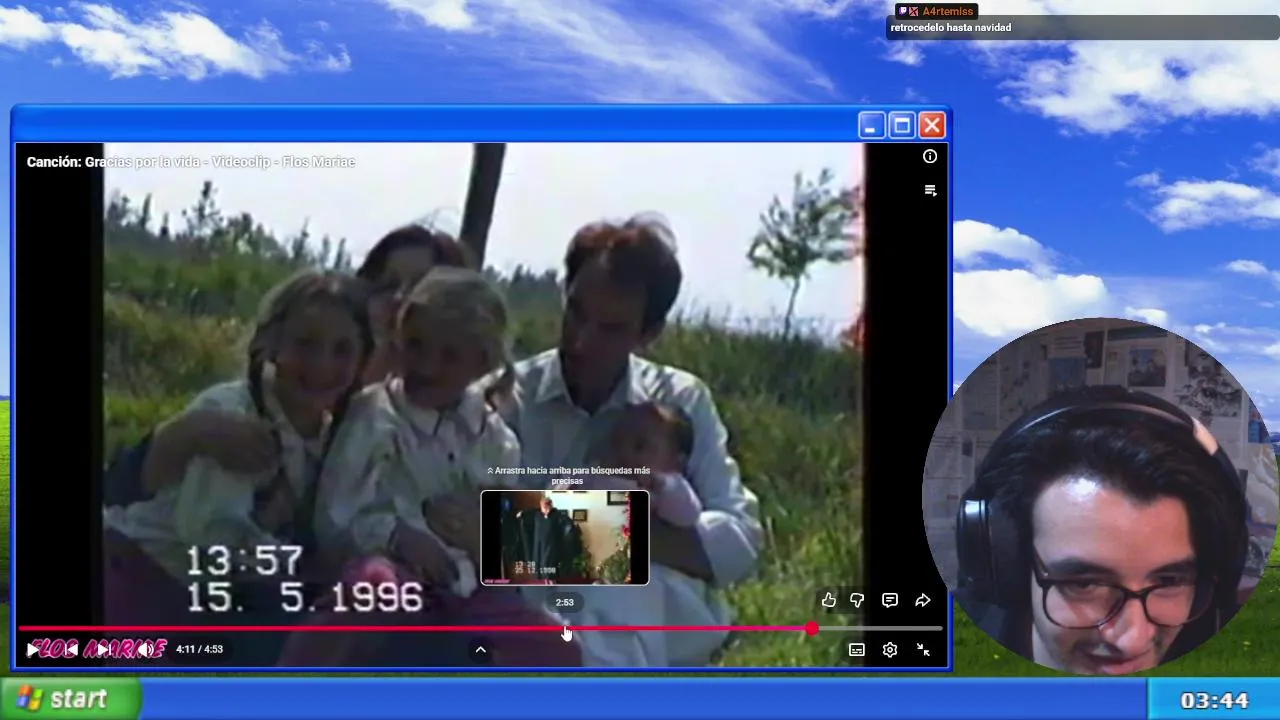Click the chat message retrocedelo hasta navidad
The width and height of the screenshot is (1280, 720).
click(x=951, y=28)
